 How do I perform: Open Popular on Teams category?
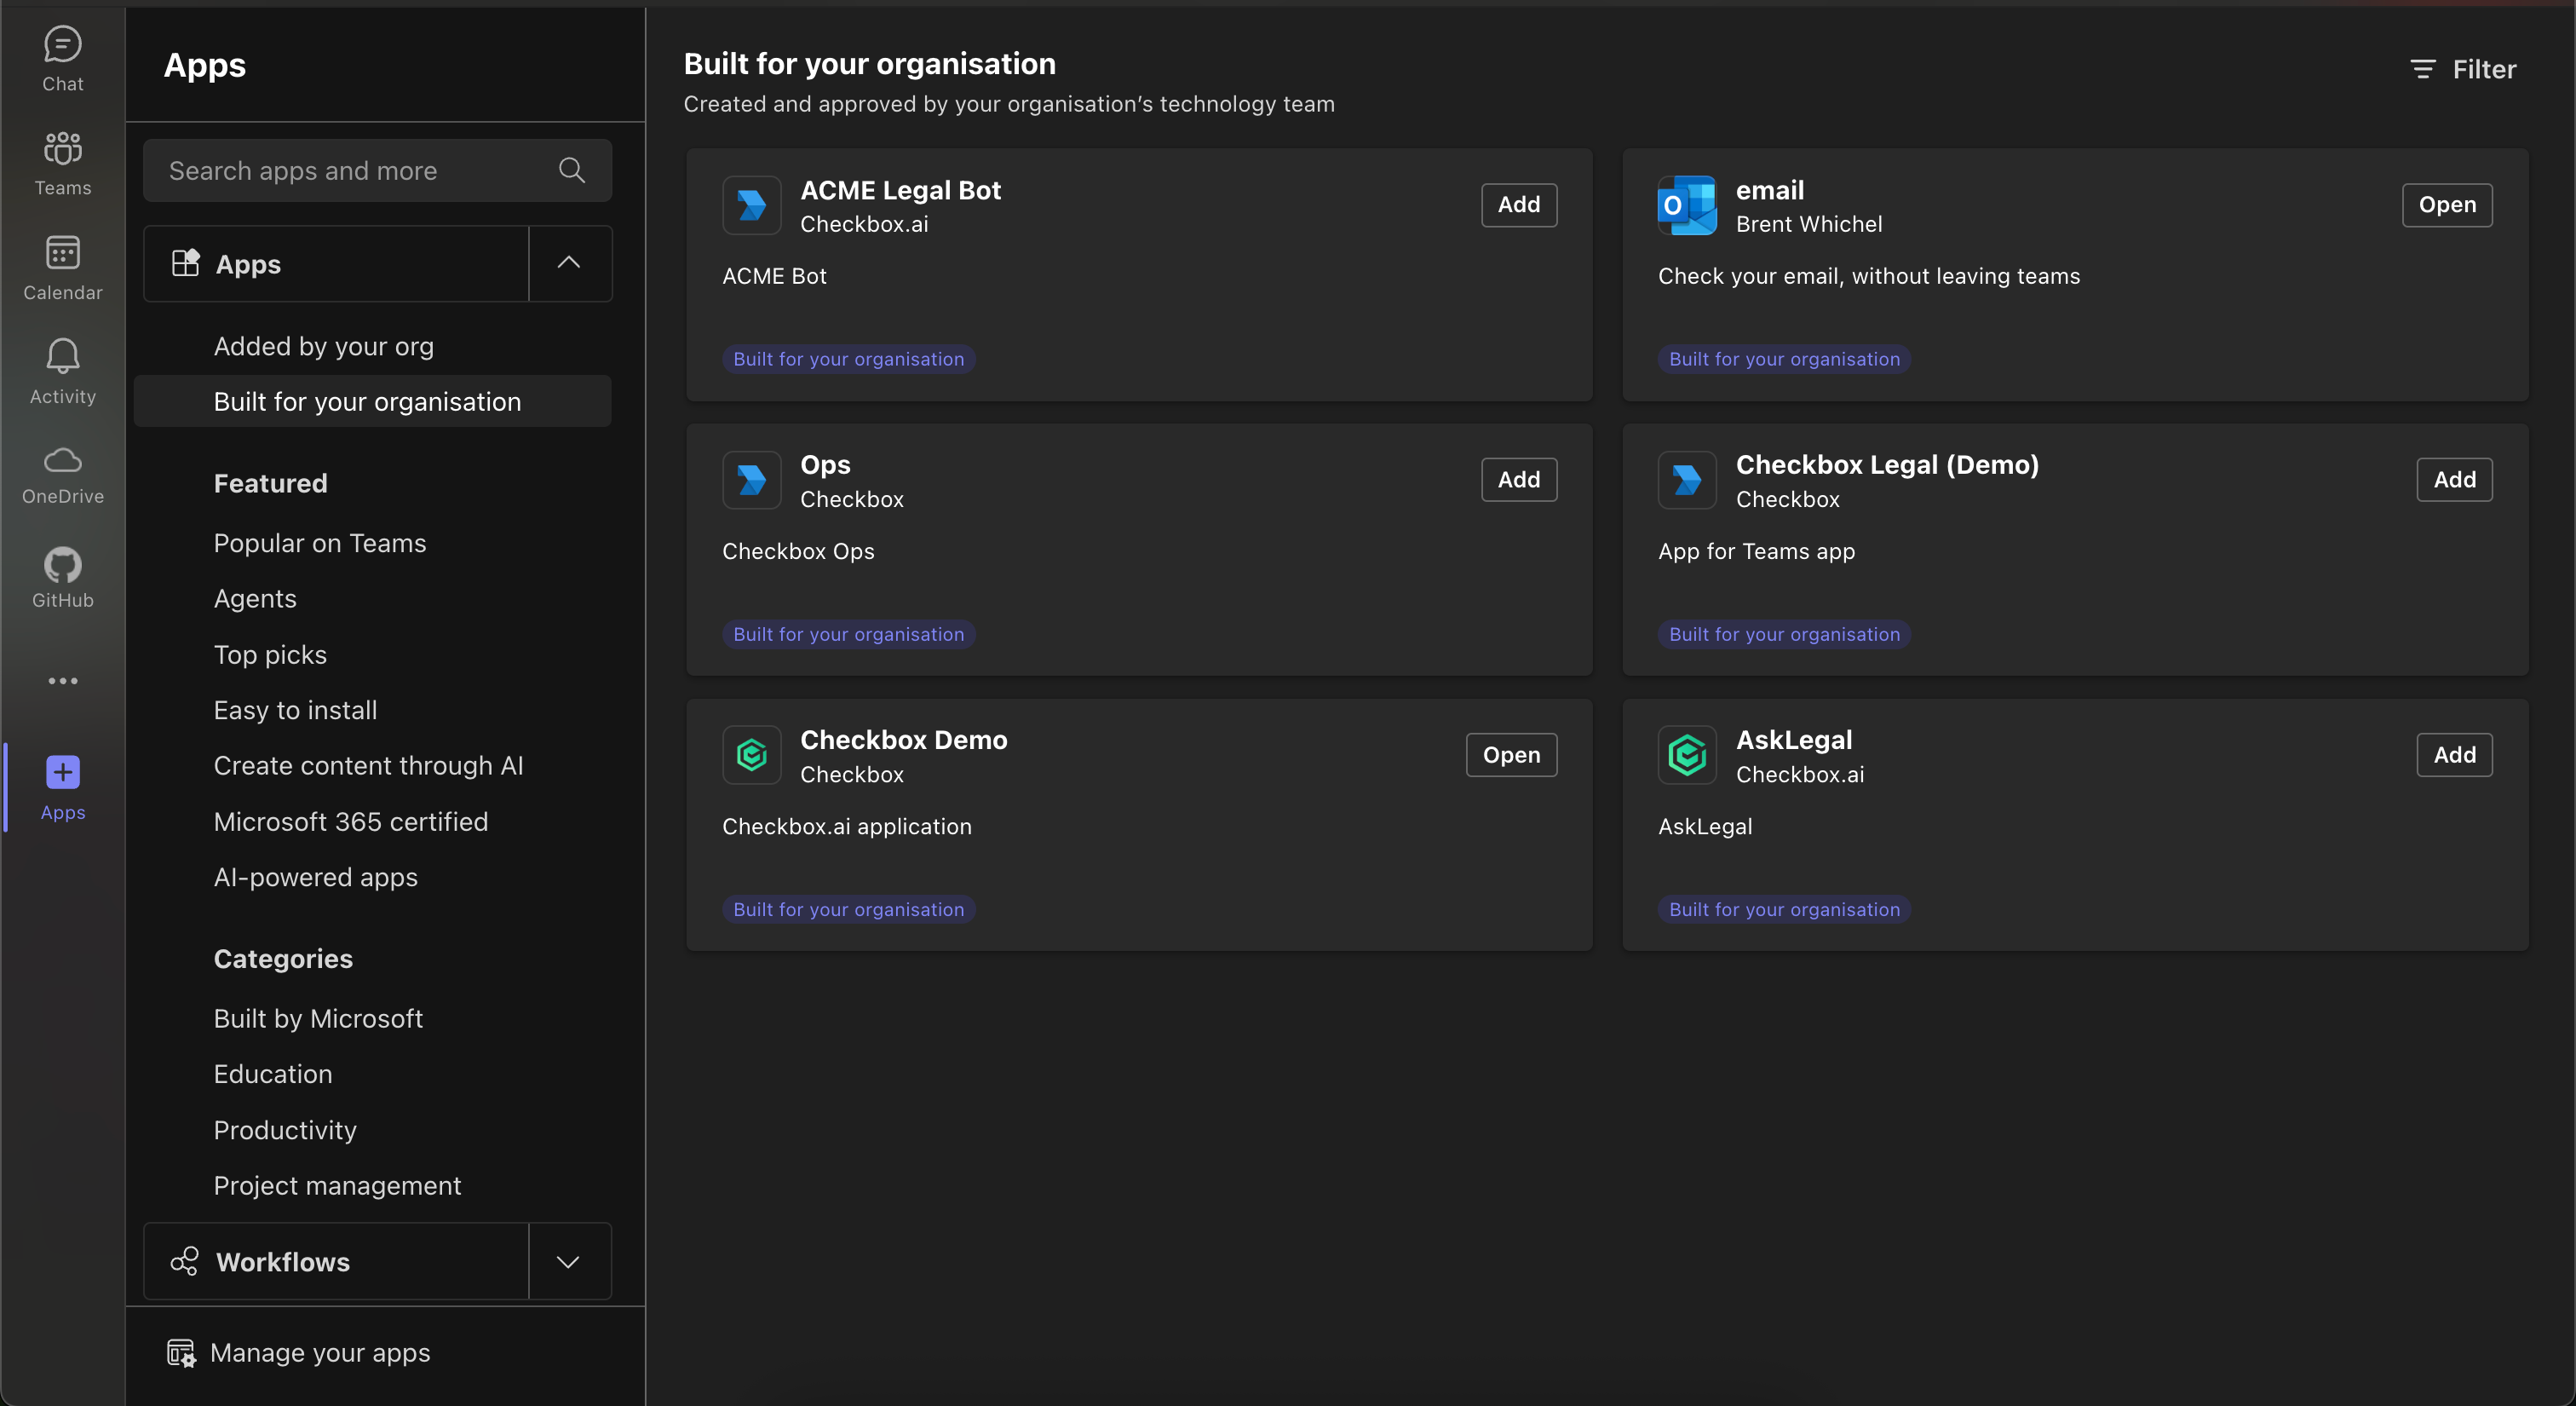point(320,543)
